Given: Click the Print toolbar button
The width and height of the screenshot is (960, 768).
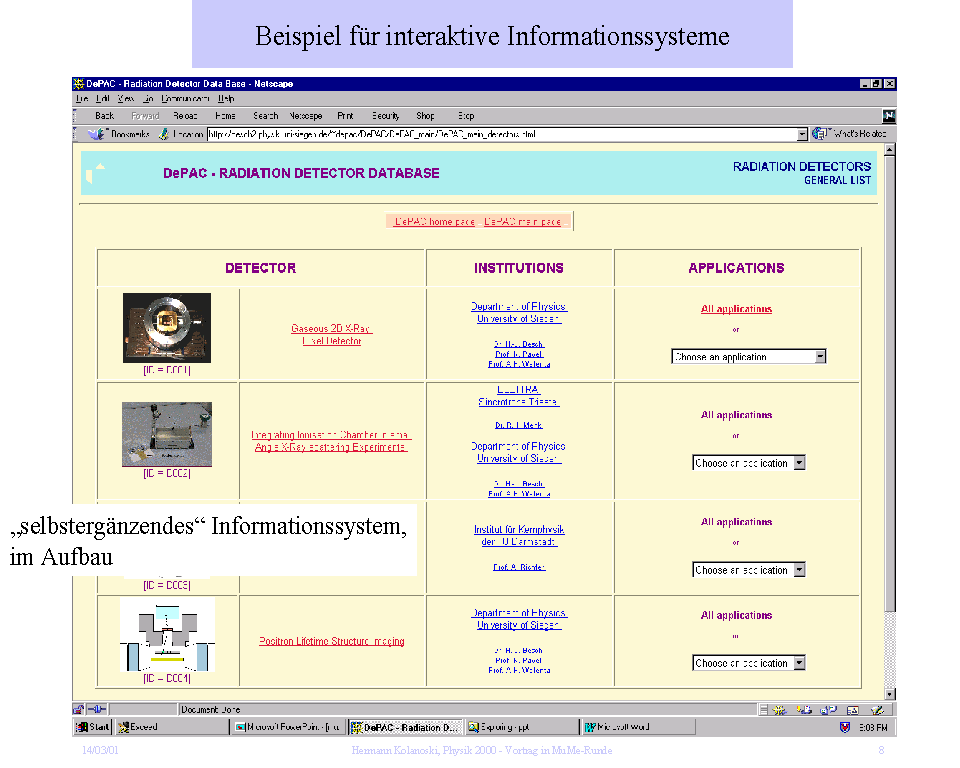Looking at the screenshot, I should pos(345,116).
